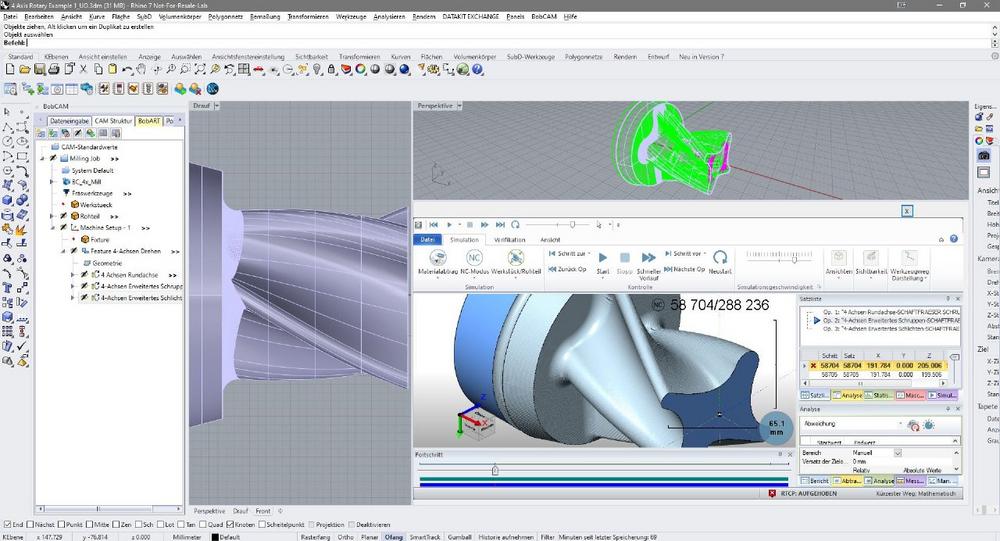This screenshot has height=541, width=1000.
Task: Disable the Knoten object snap checkbox
Action: click(x=232, y=524)
